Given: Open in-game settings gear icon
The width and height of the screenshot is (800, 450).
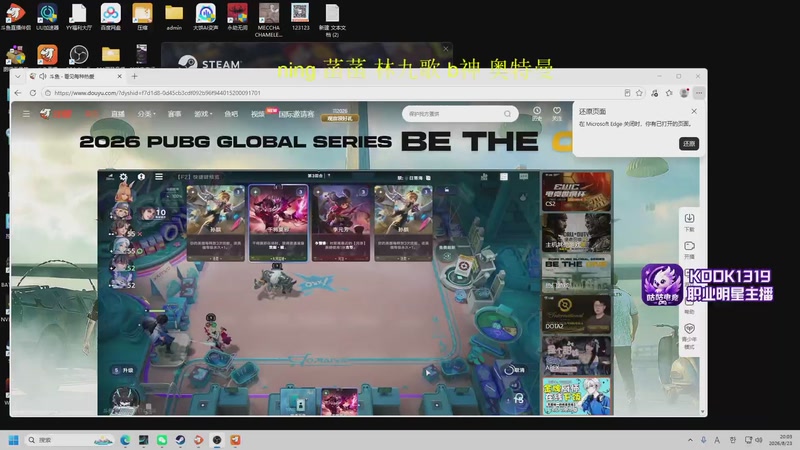Looking at the screenshot, I should click(x=123, y=177).
